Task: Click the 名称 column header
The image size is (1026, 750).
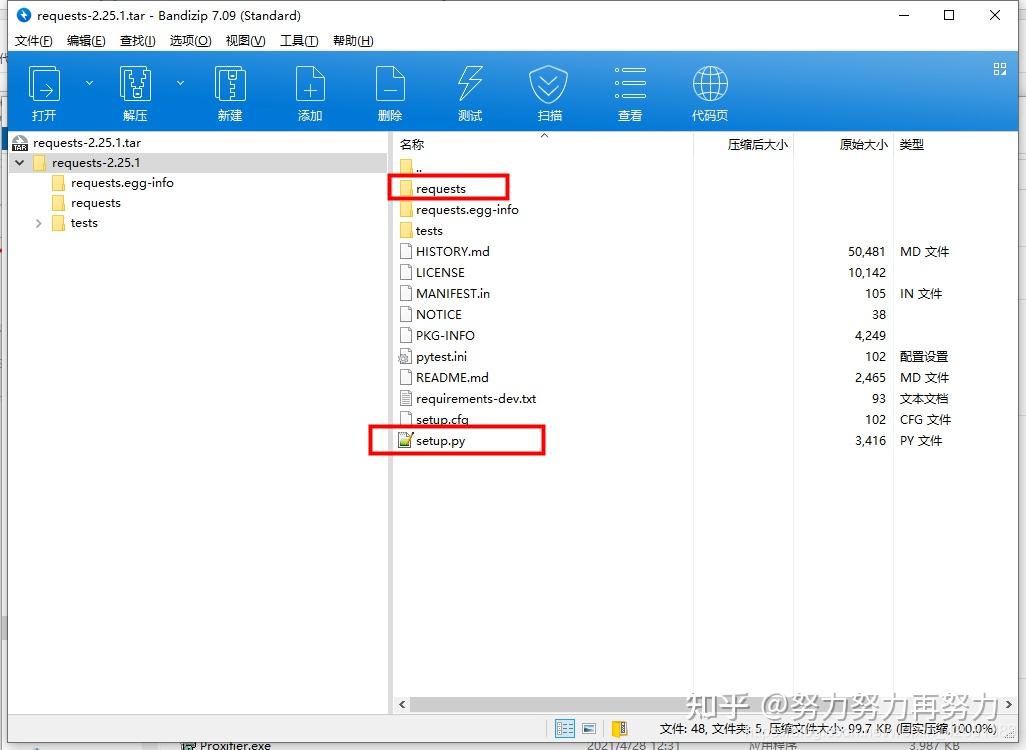Action: [x=412, y=145]
